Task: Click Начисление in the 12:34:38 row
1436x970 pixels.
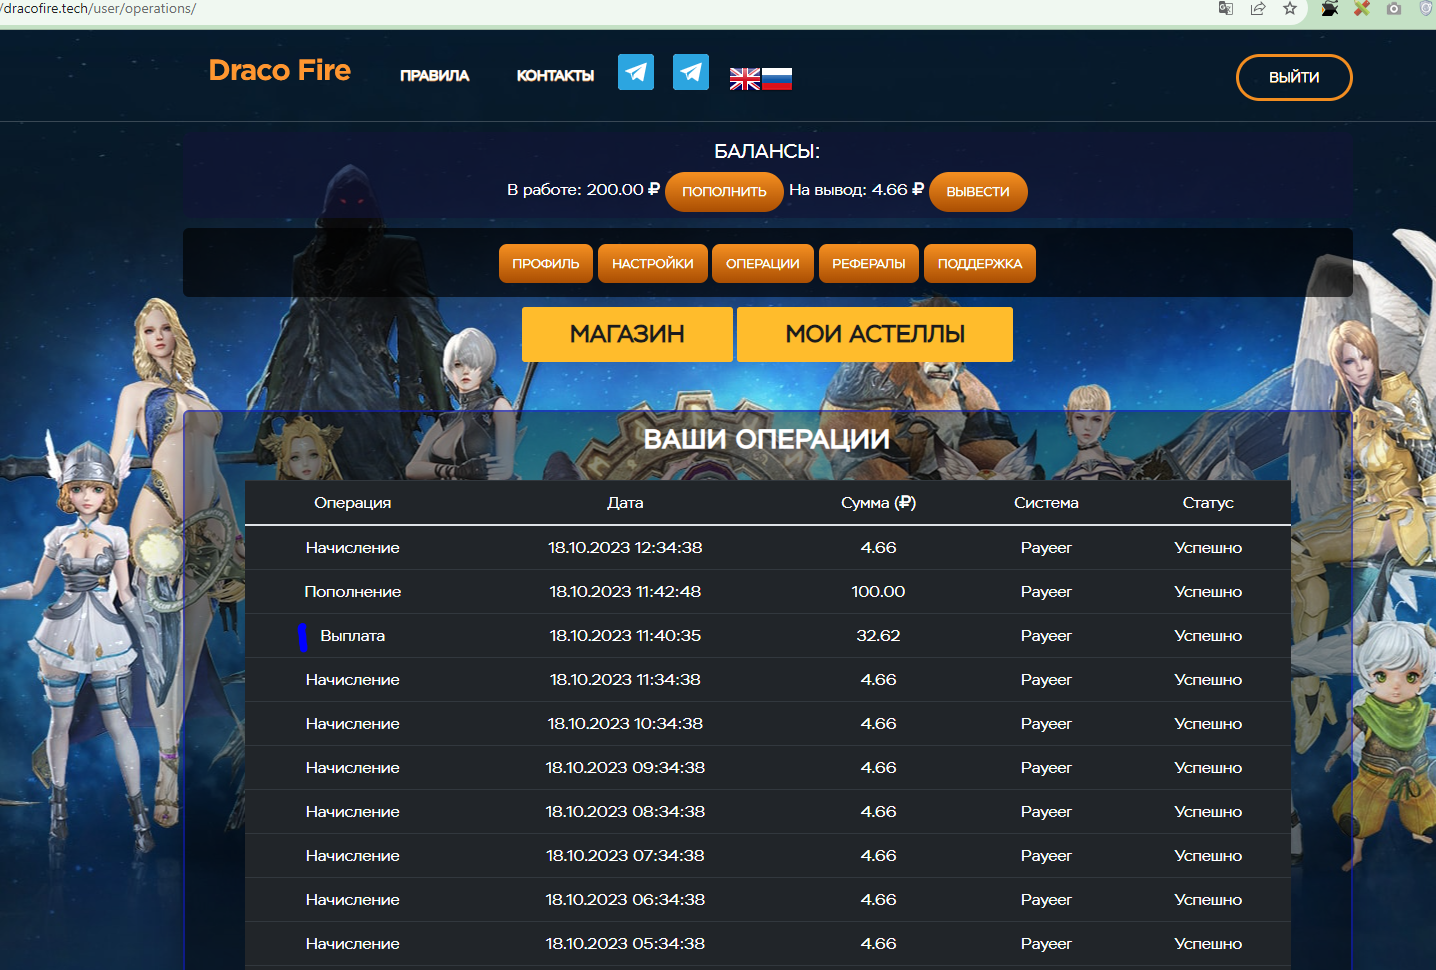Action: (353, 548)
